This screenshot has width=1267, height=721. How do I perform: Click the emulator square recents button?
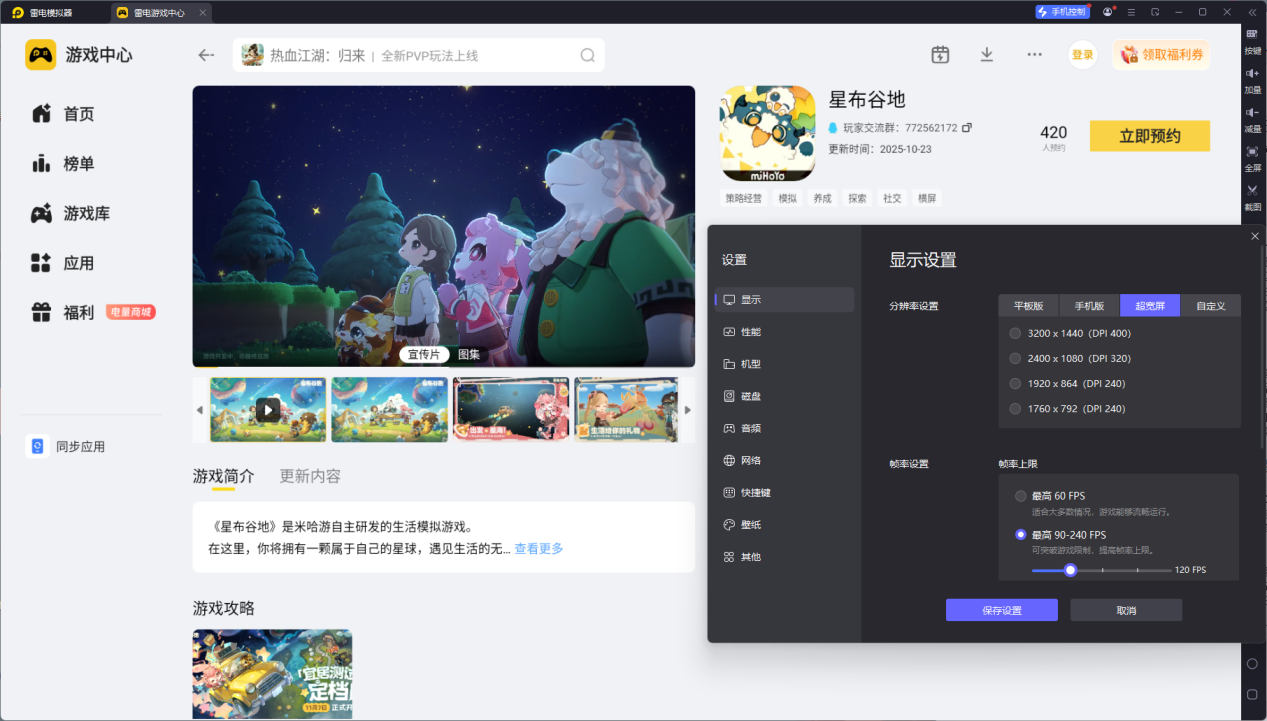tap(1252, 695)
